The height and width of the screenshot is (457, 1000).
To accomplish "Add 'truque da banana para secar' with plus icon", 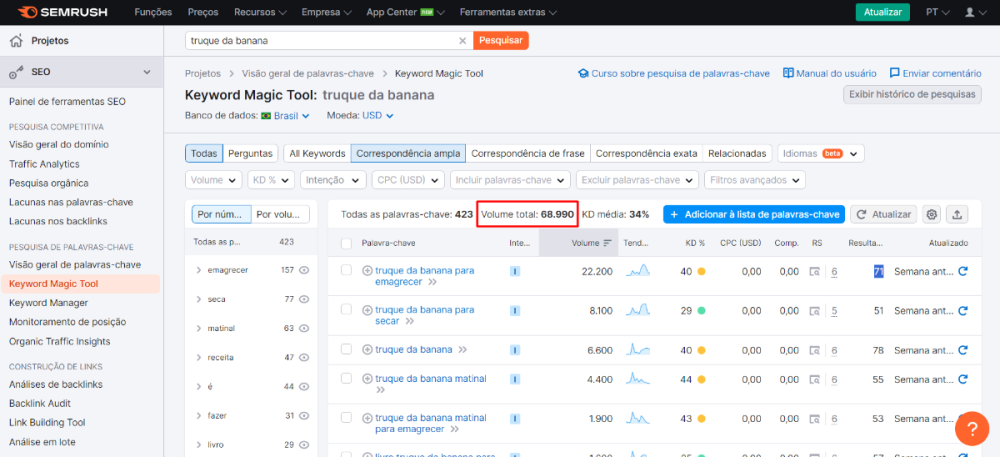I will pyautogui.click(x=367, y=310).
